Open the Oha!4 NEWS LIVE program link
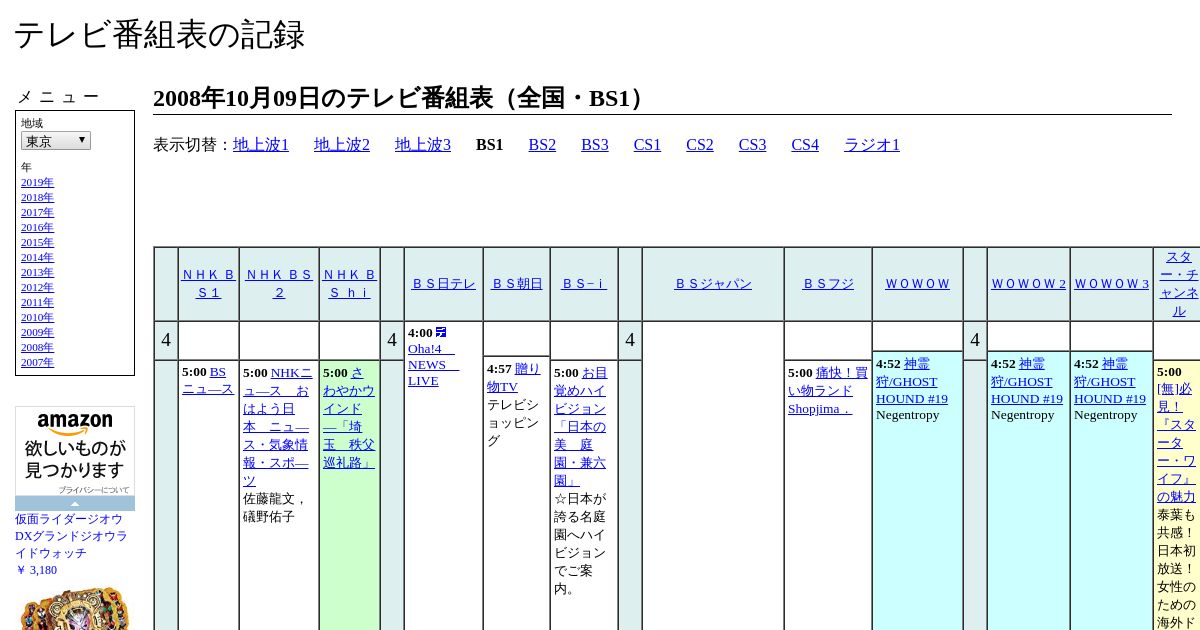The height and width of the screenshot is (630, 1200). click(433, 365)
